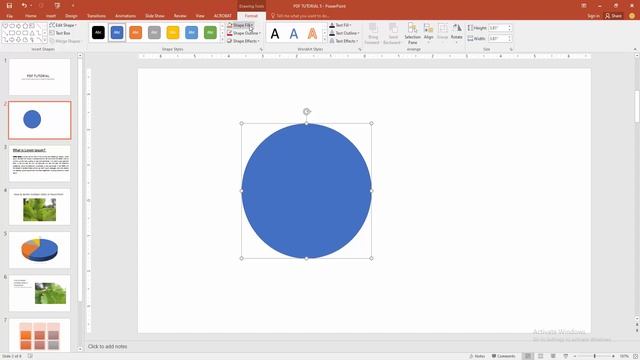Switch to the Design tab
The width and height of the screenshot is (640, 360).
[x=71, y=16]
